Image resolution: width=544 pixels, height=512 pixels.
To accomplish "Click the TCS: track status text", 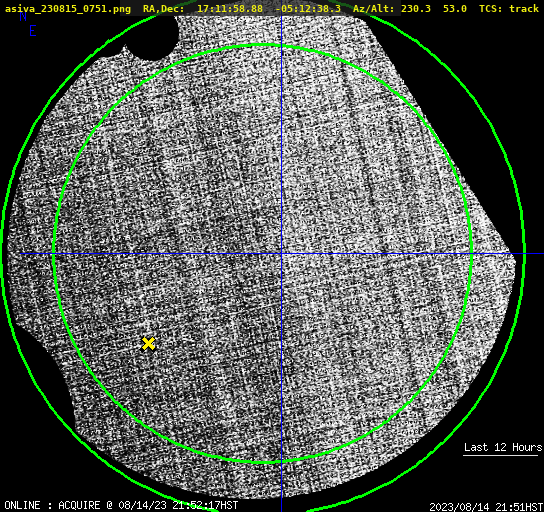I will [509, 9].
